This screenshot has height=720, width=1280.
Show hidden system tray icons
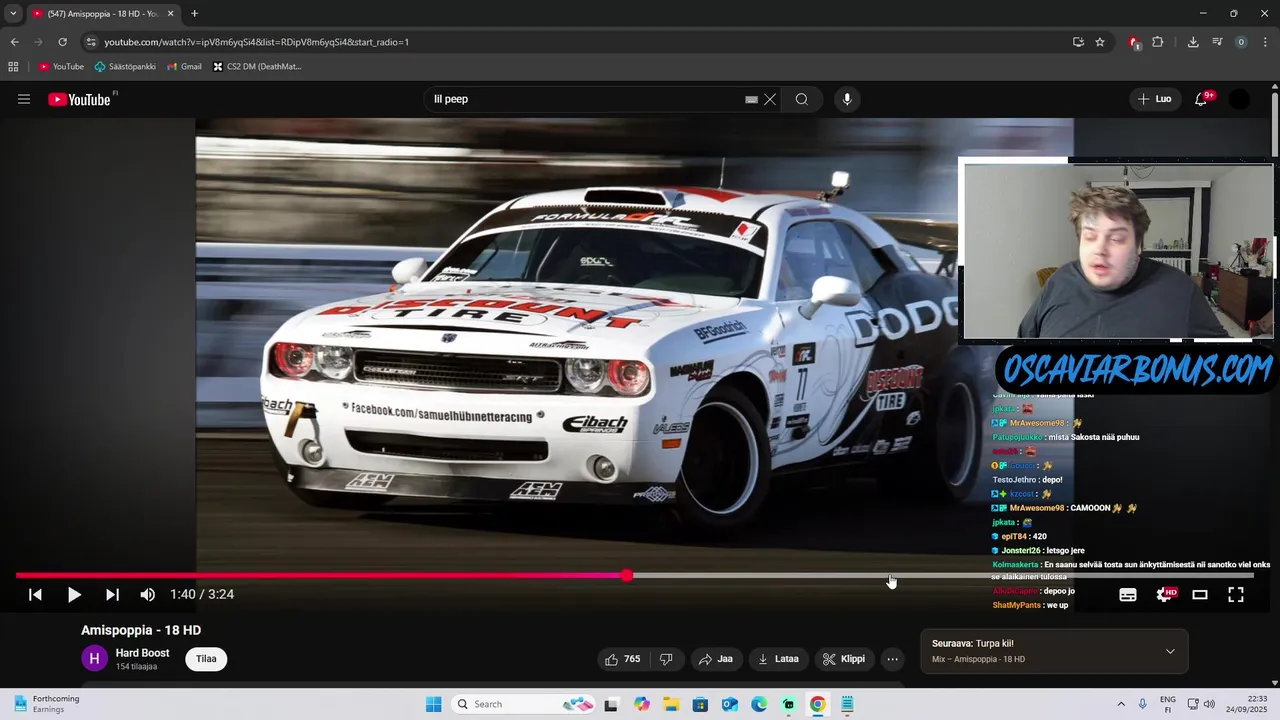tap(1121, 704)
